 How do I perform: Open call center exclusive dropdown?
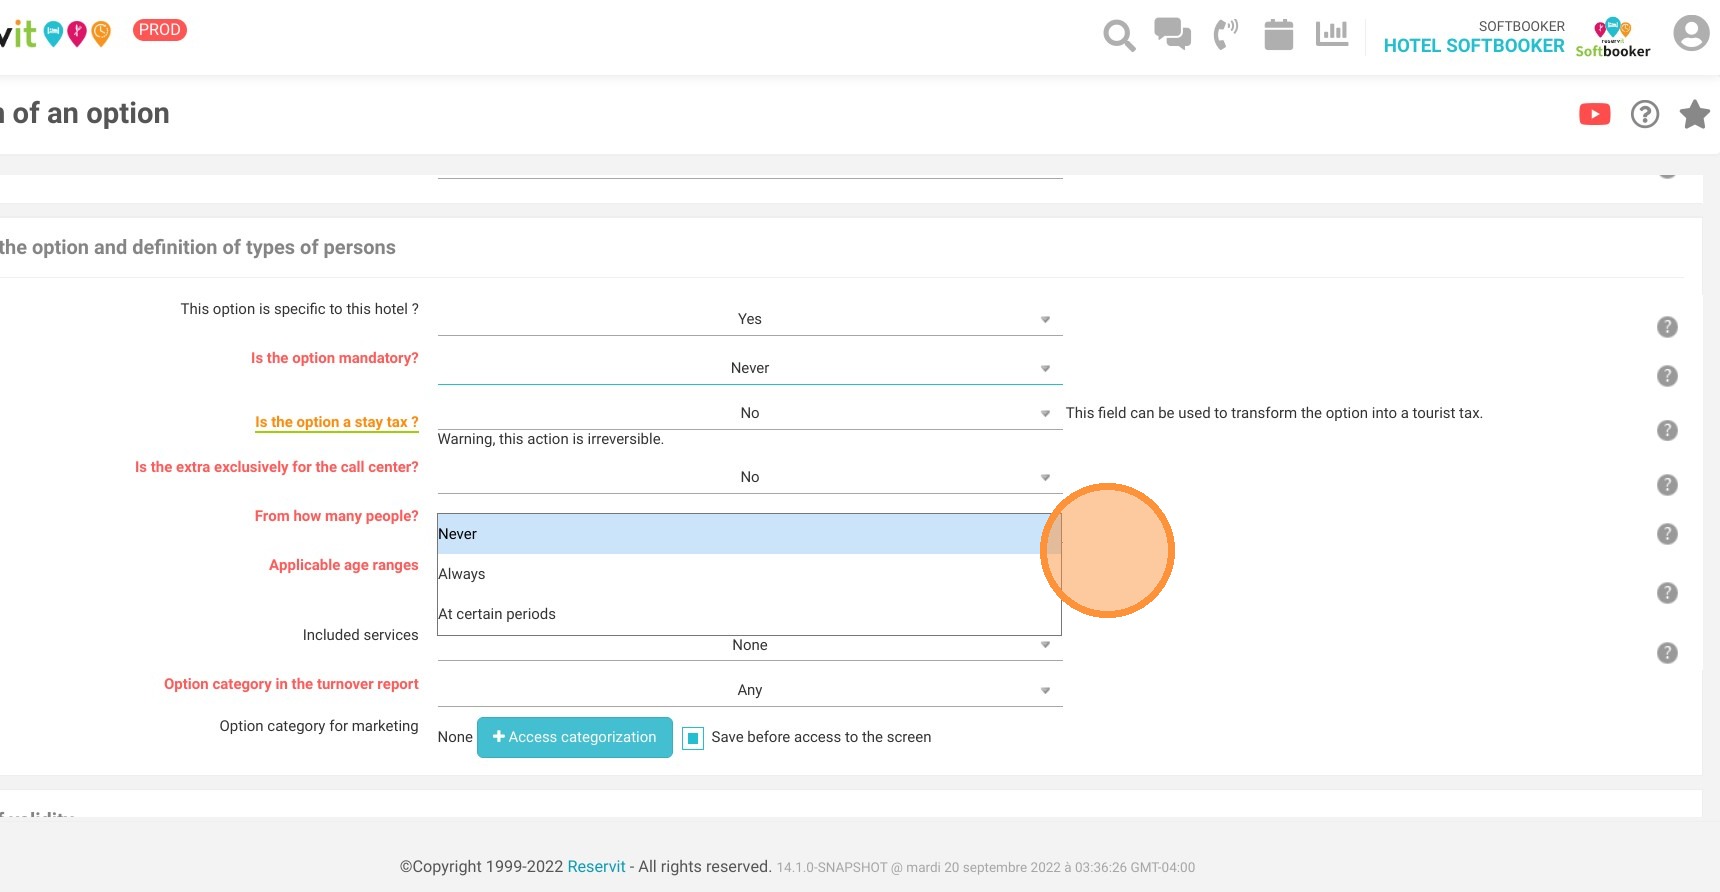coord(750,477)
